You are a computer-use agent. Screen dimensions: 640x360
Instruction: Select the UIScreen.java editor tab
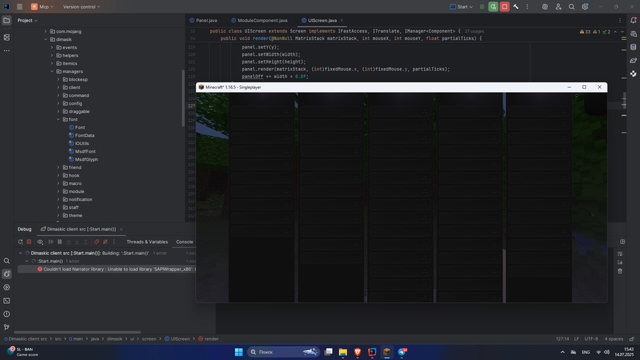[319, 20]
